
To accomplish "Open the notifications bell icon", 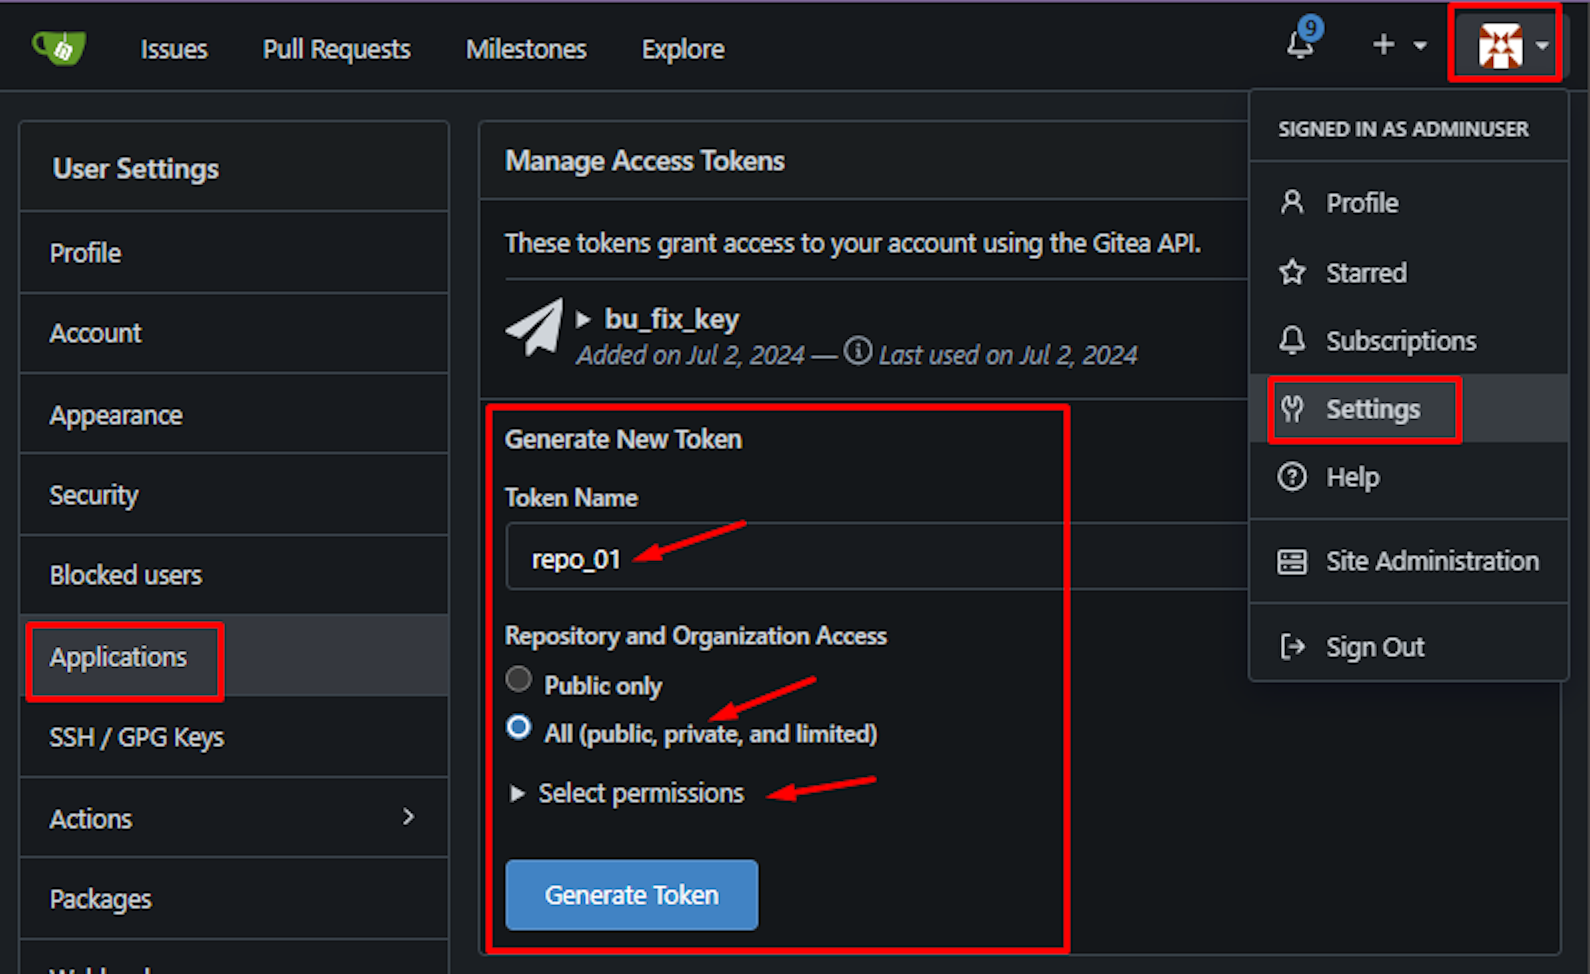I will click(x=1300, y=45).
